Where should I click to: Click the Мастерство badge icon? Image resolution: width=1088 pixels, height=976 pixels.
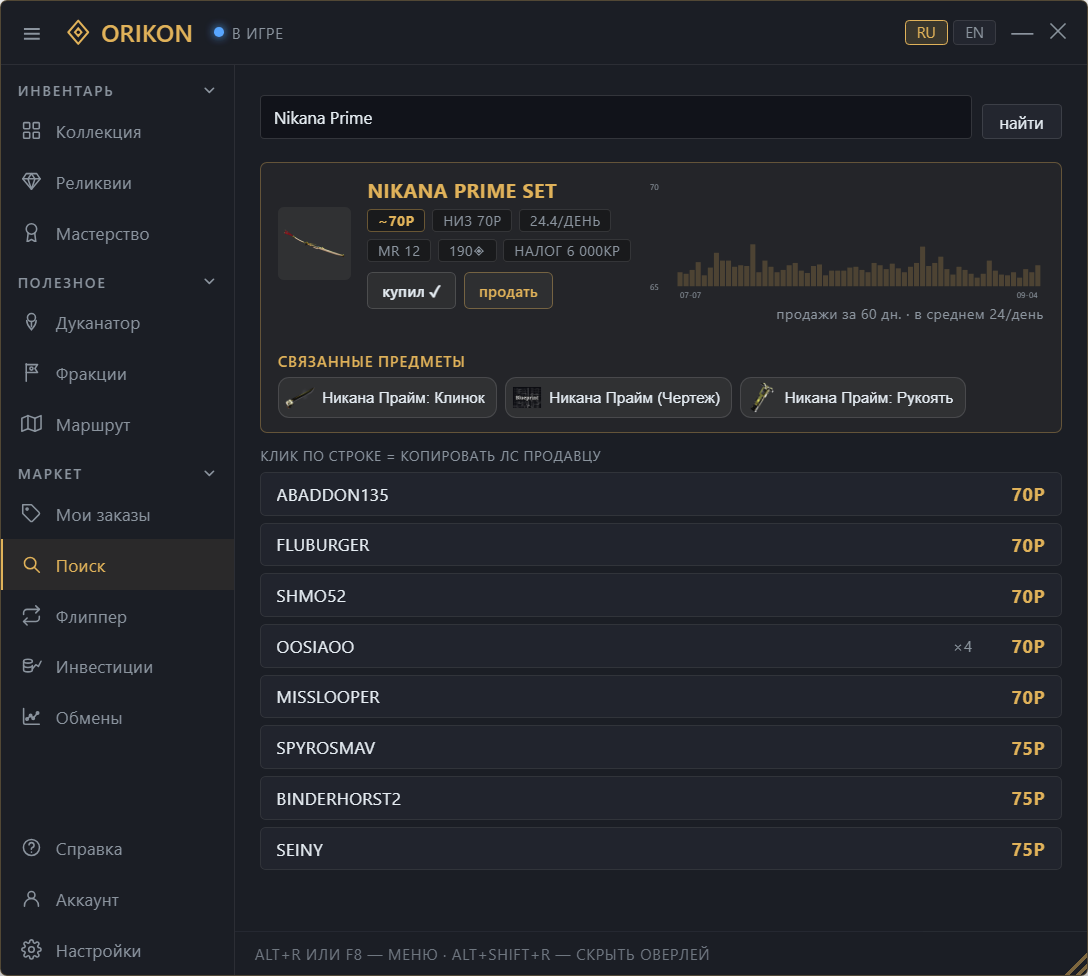[x=31, y=233]
